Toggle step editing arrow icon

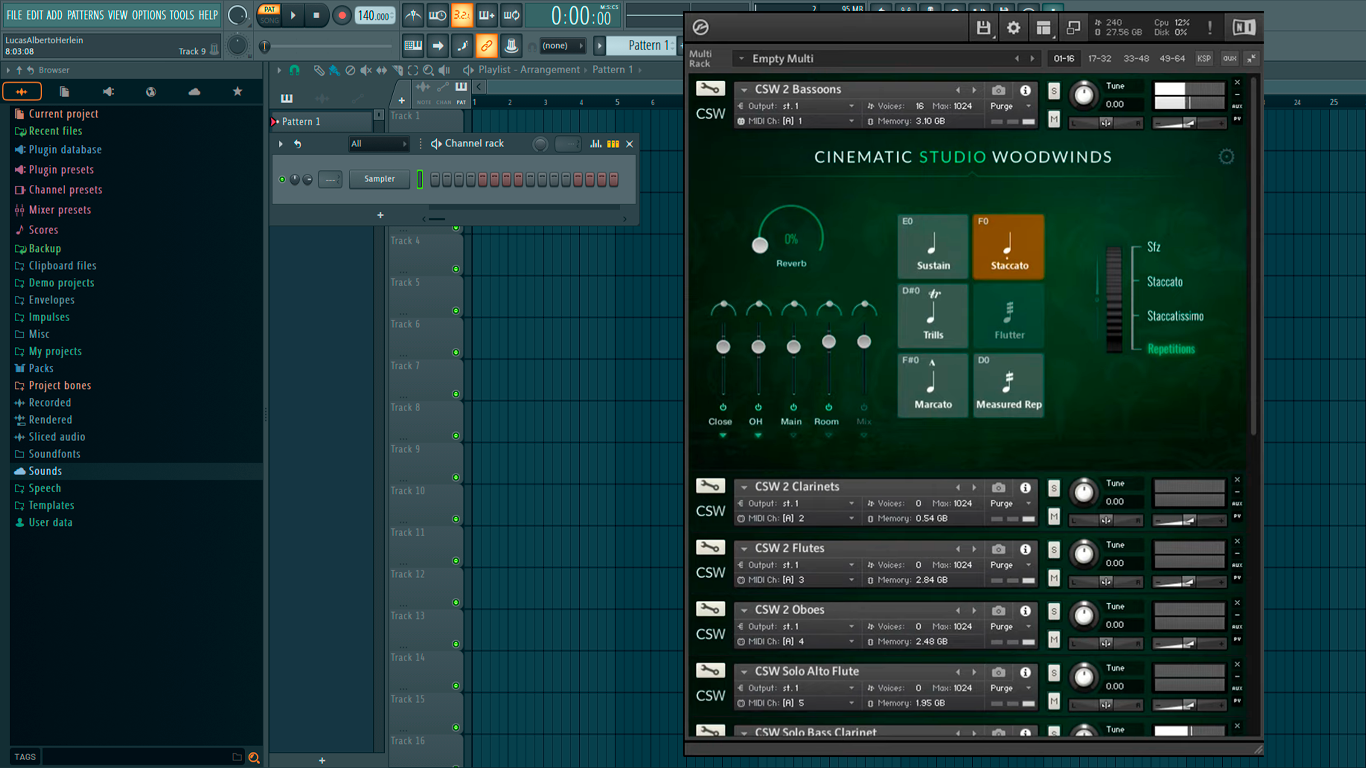coord(437,45)
